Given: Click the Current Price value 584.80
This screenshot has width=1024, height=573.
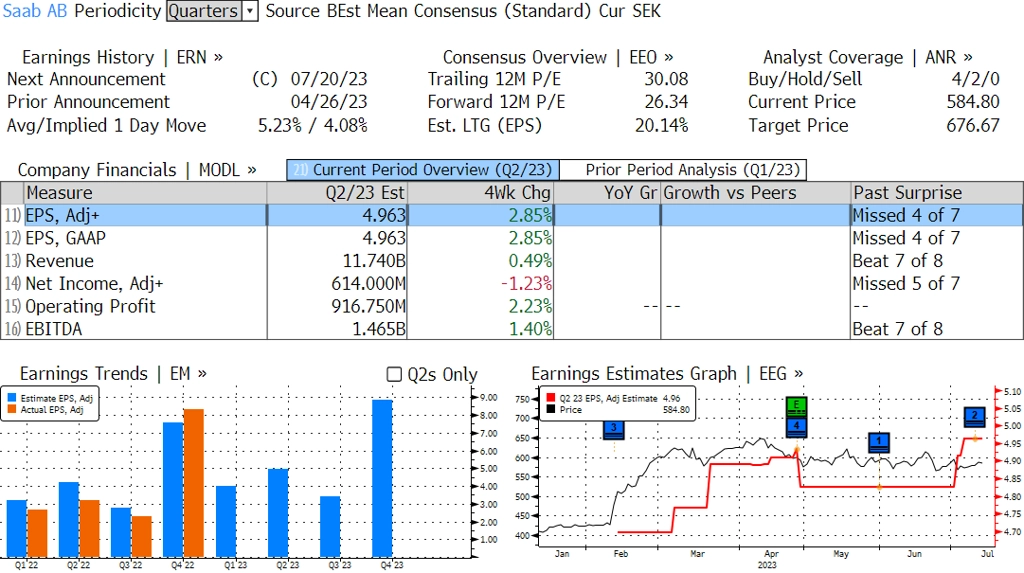Looking at the screenshot, I should (x=973, y=102).
